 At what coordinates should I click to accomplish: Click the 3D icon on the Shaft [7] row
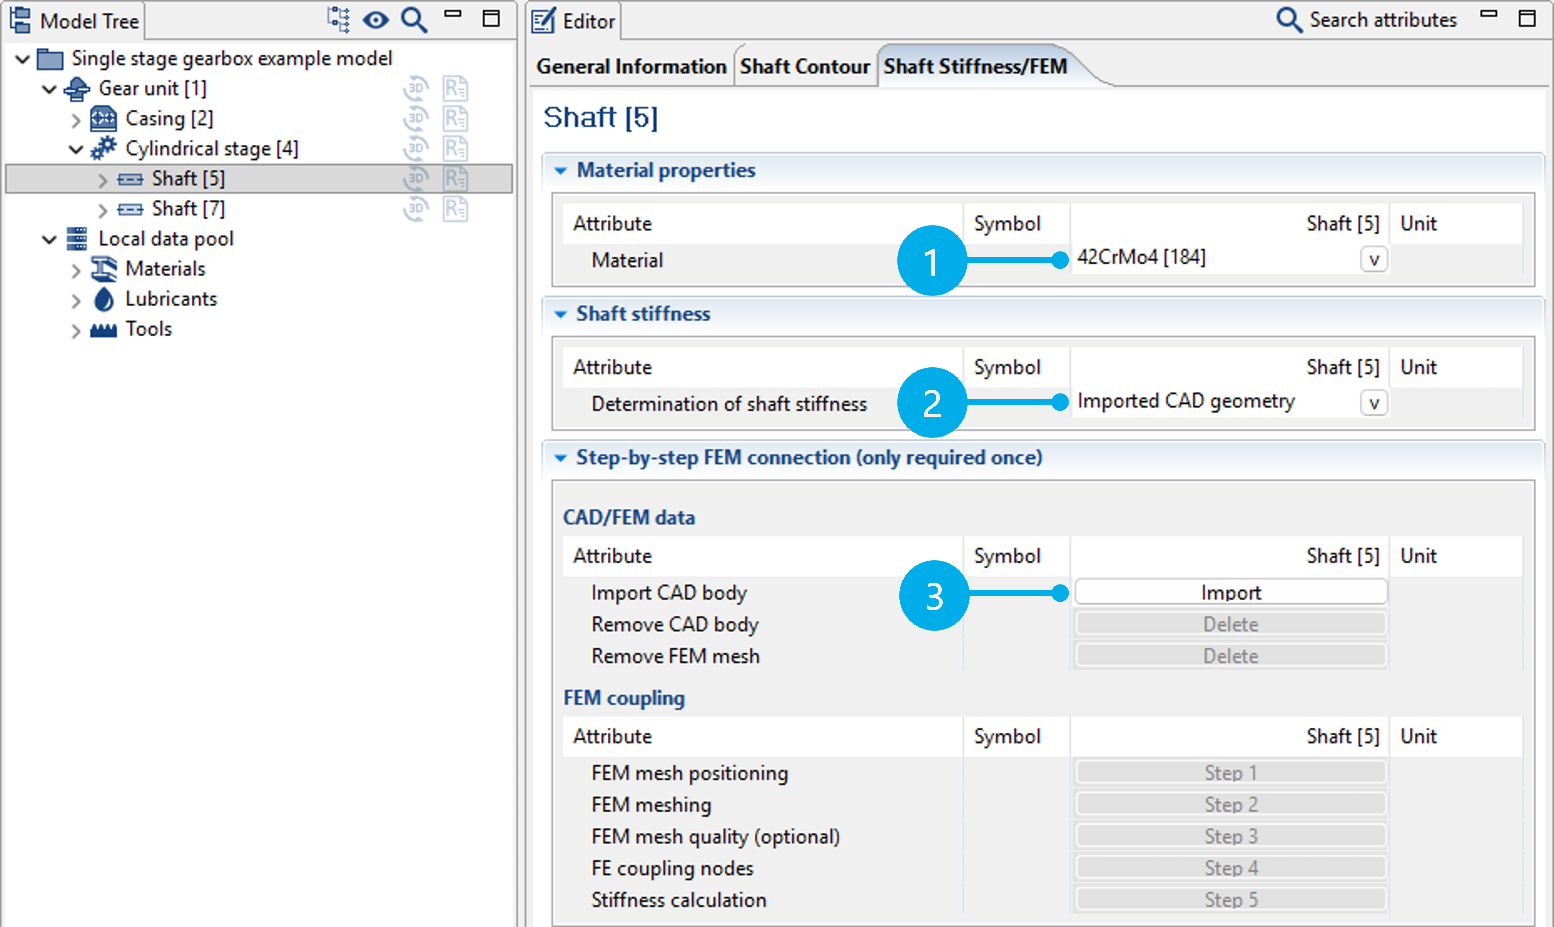tap(415, 209)
